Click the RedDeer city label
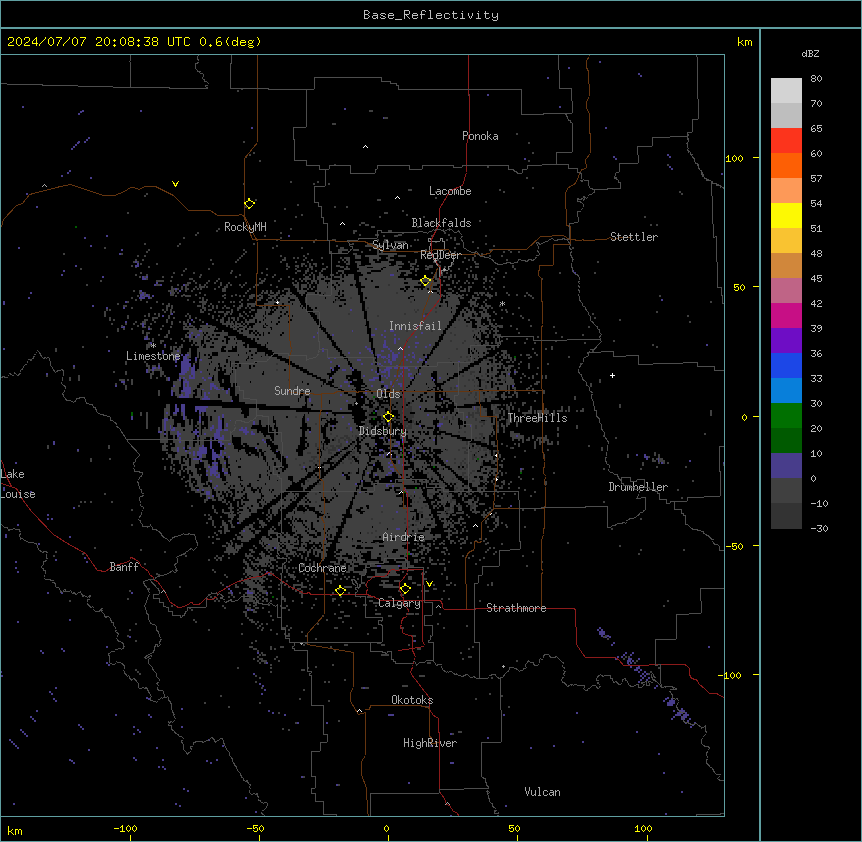862x842 pixels. click(x=440, y=255)
